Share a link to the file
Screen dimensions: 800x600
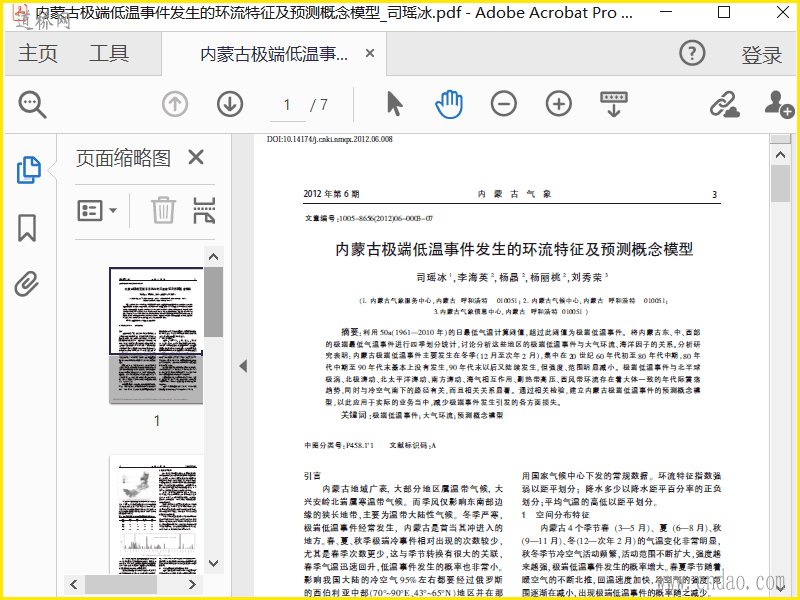tap(724, 104)
